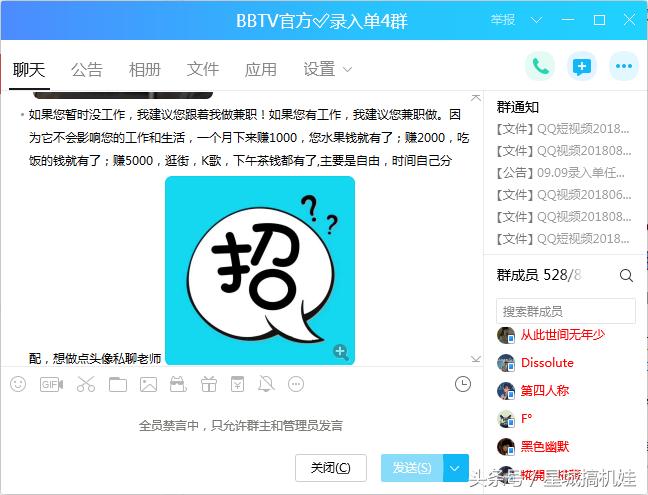Click the avatar of 从此世间无年少

506,335
